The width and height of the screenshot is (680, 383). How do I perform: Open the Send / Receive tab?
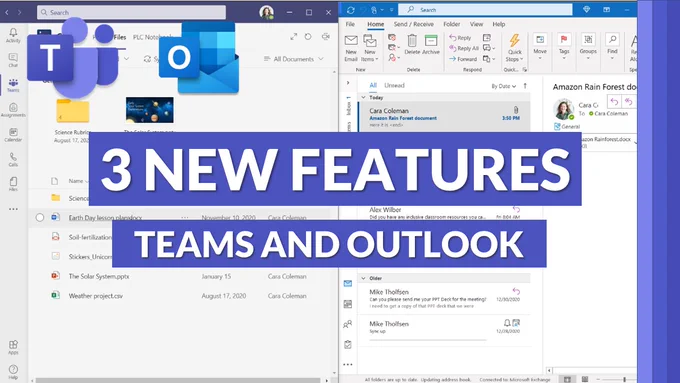[413, 24]
